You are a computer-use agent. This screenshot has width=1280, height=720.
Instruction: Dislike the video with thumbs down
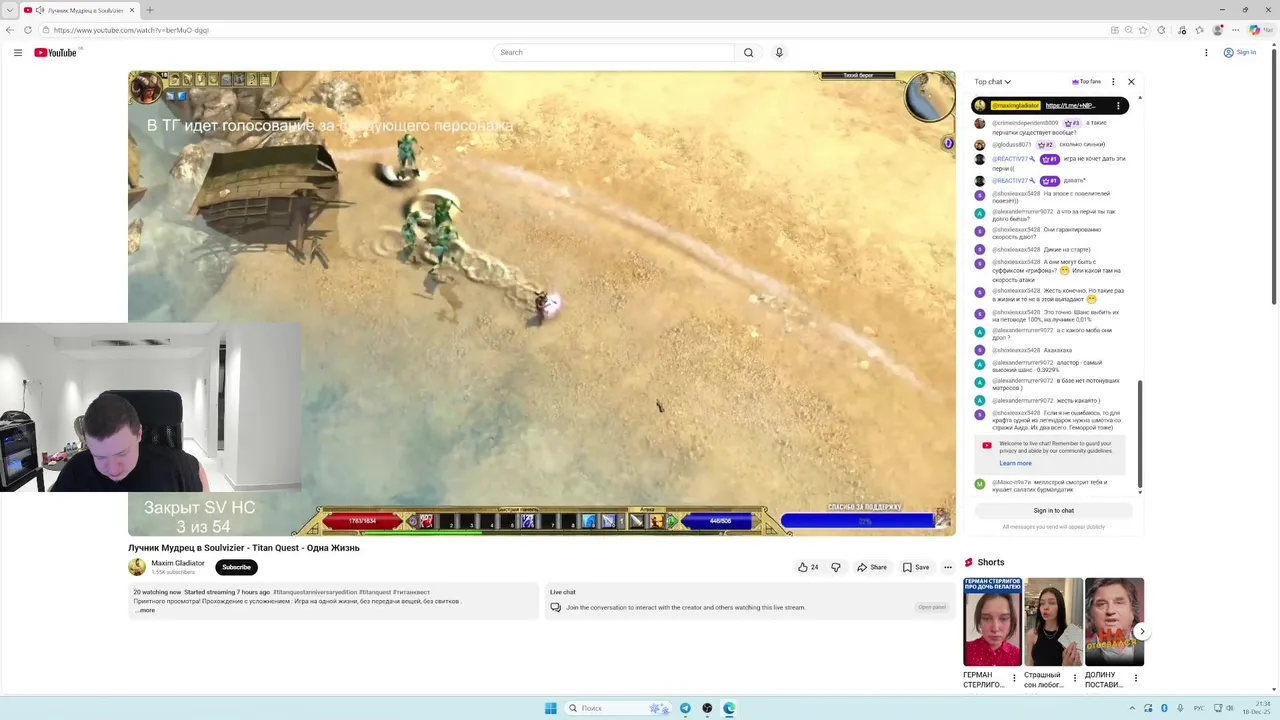click(x=836, y=567)
